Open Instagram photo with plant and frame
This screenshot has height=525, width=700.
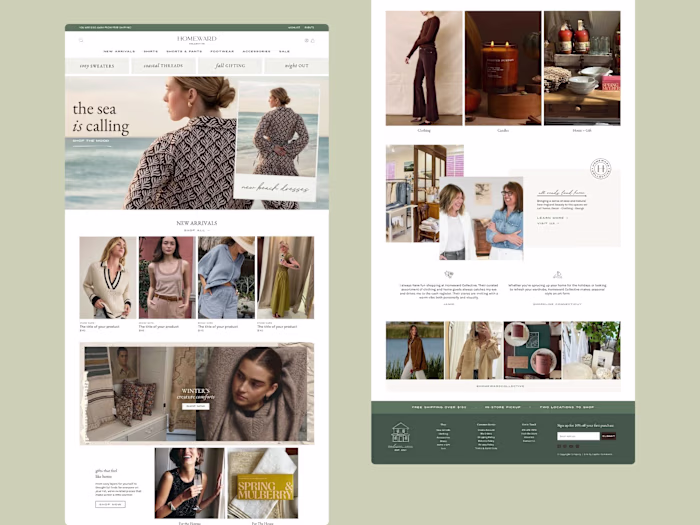pyautogui.click(x=591, y=350)
